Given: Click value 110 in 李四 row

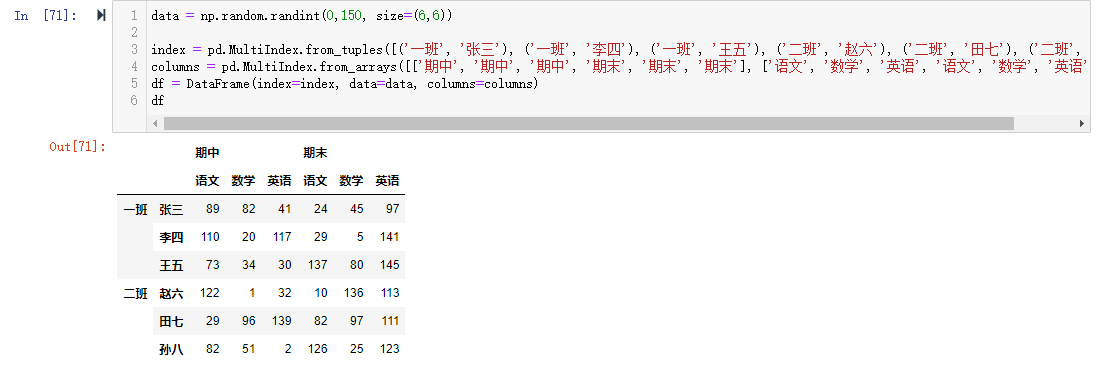Looking at the screenshot, I should pos(210,238).
